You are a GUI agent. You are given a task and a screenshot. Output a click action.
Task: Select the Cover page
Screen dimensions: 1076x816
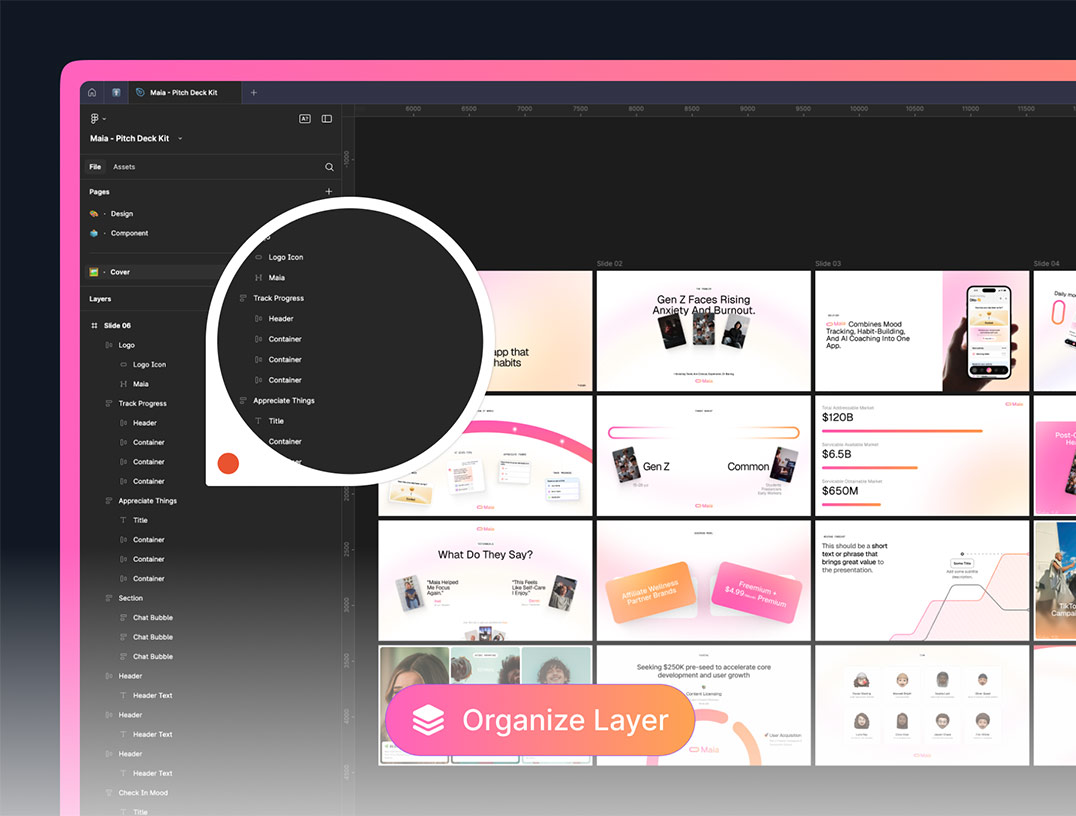tap(120, 272)
